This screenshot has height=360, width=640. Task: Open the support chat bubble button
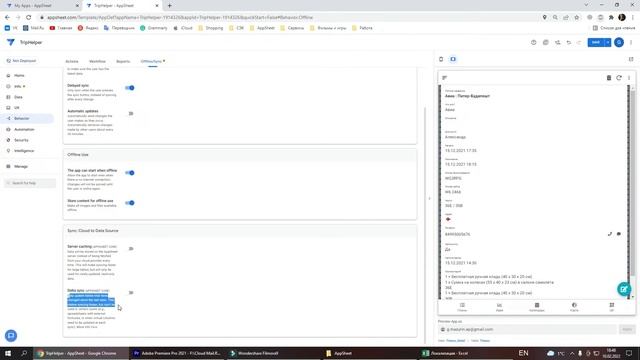tap(11, 336)
